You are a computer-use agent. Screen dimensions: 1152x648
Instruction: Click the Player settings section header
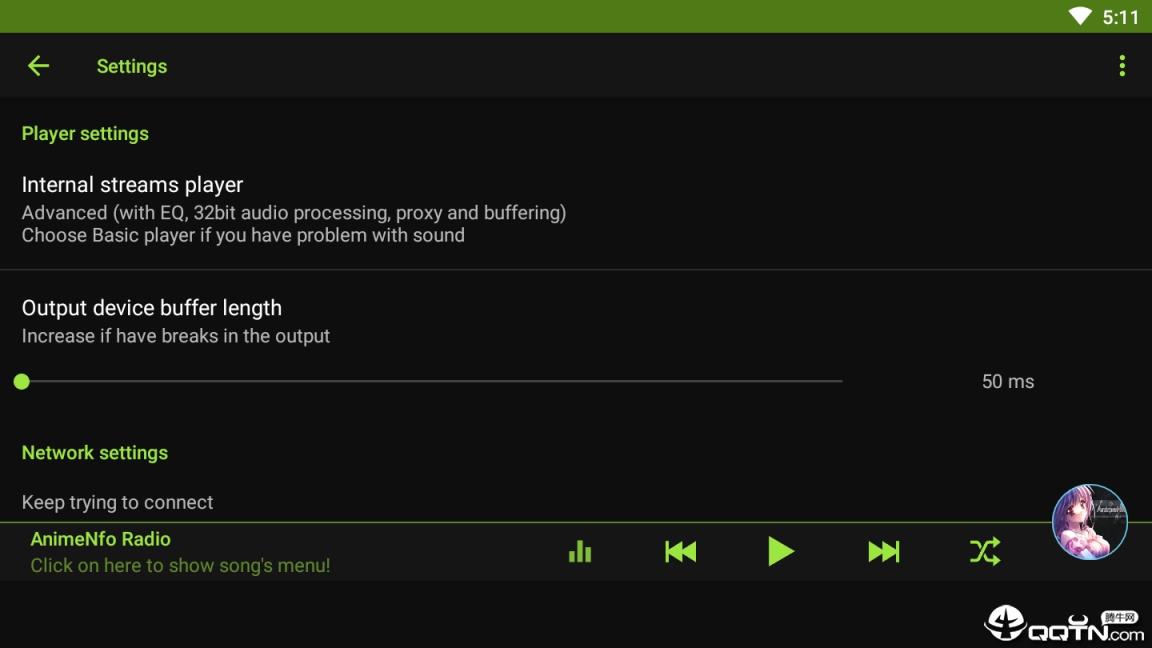(85, 134)
